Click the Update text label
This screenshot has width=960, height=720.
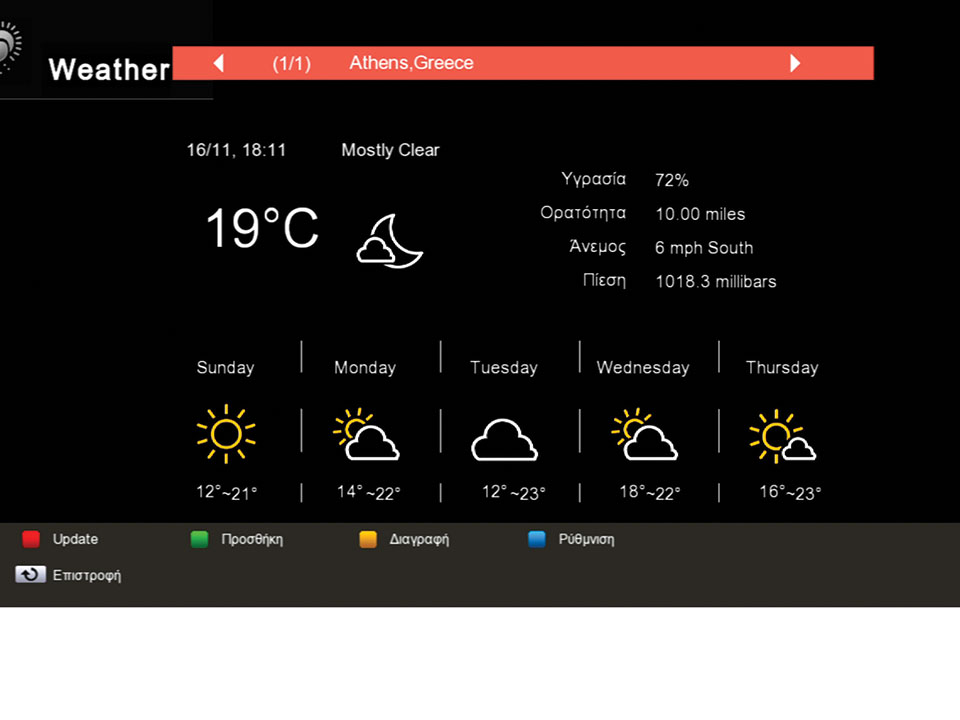[75, 539]
